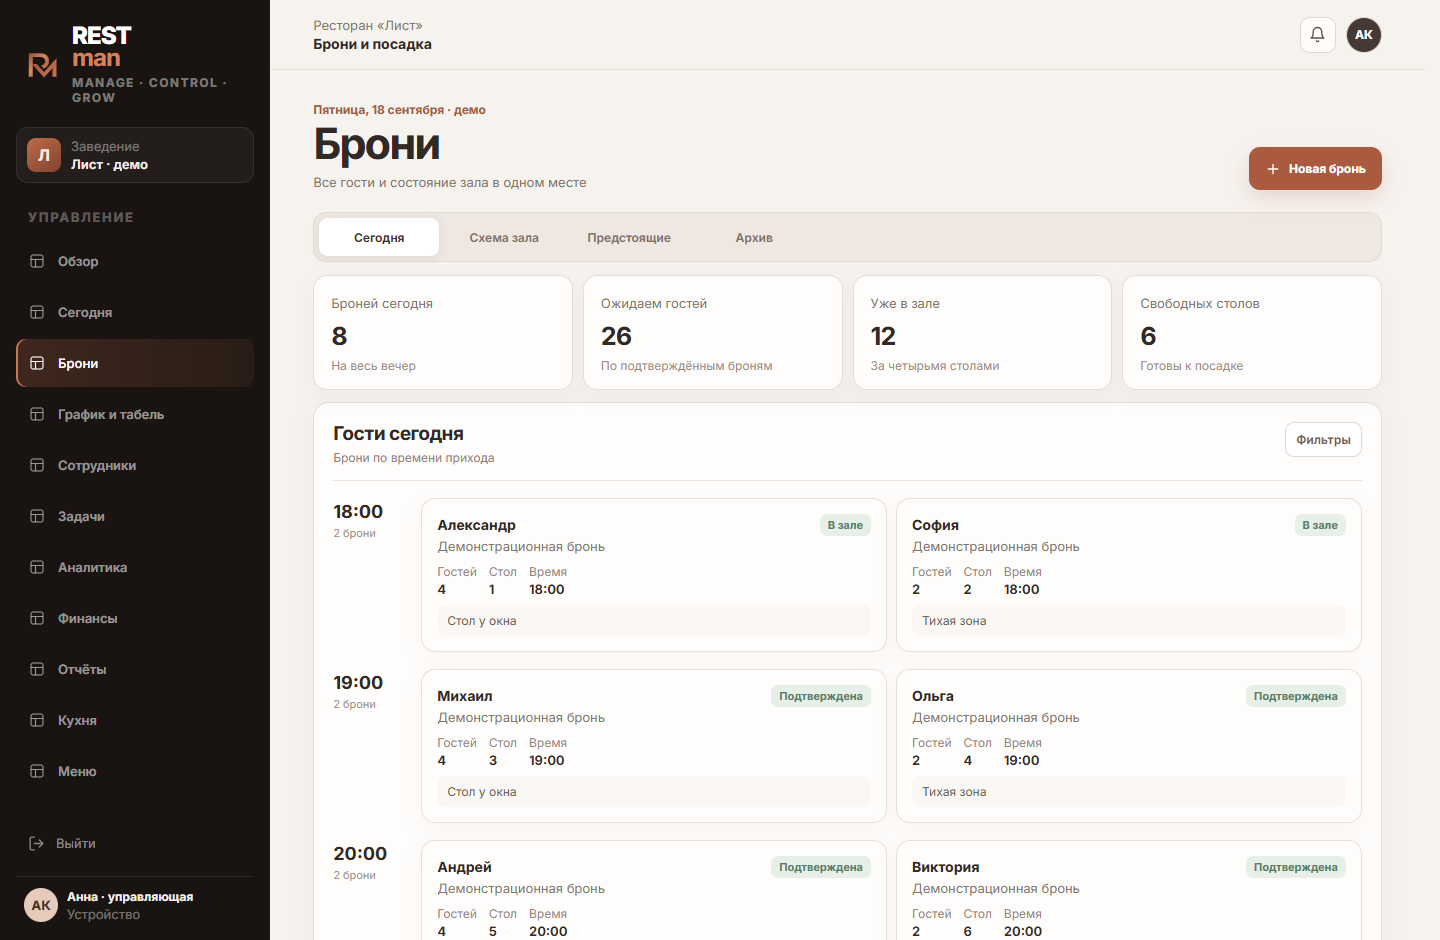Select Ольга's booking name

pos(933,696)
